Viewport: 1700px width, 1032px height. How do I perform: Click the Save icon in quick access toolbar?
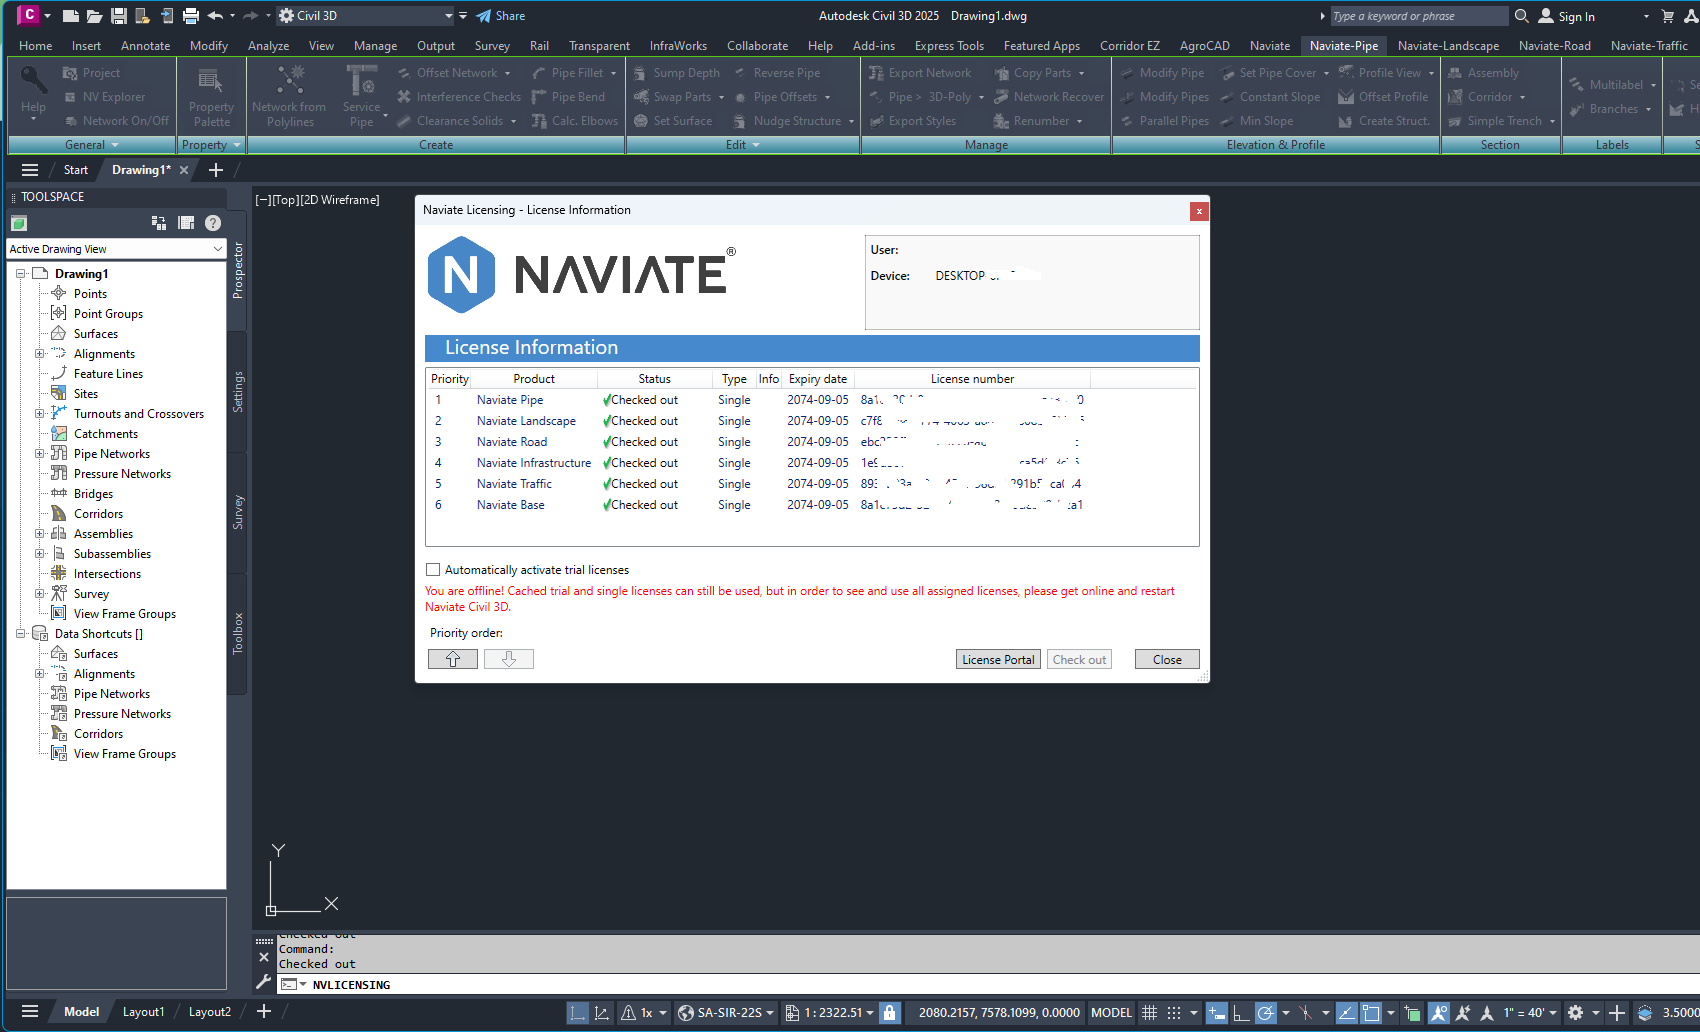[118, 16]
